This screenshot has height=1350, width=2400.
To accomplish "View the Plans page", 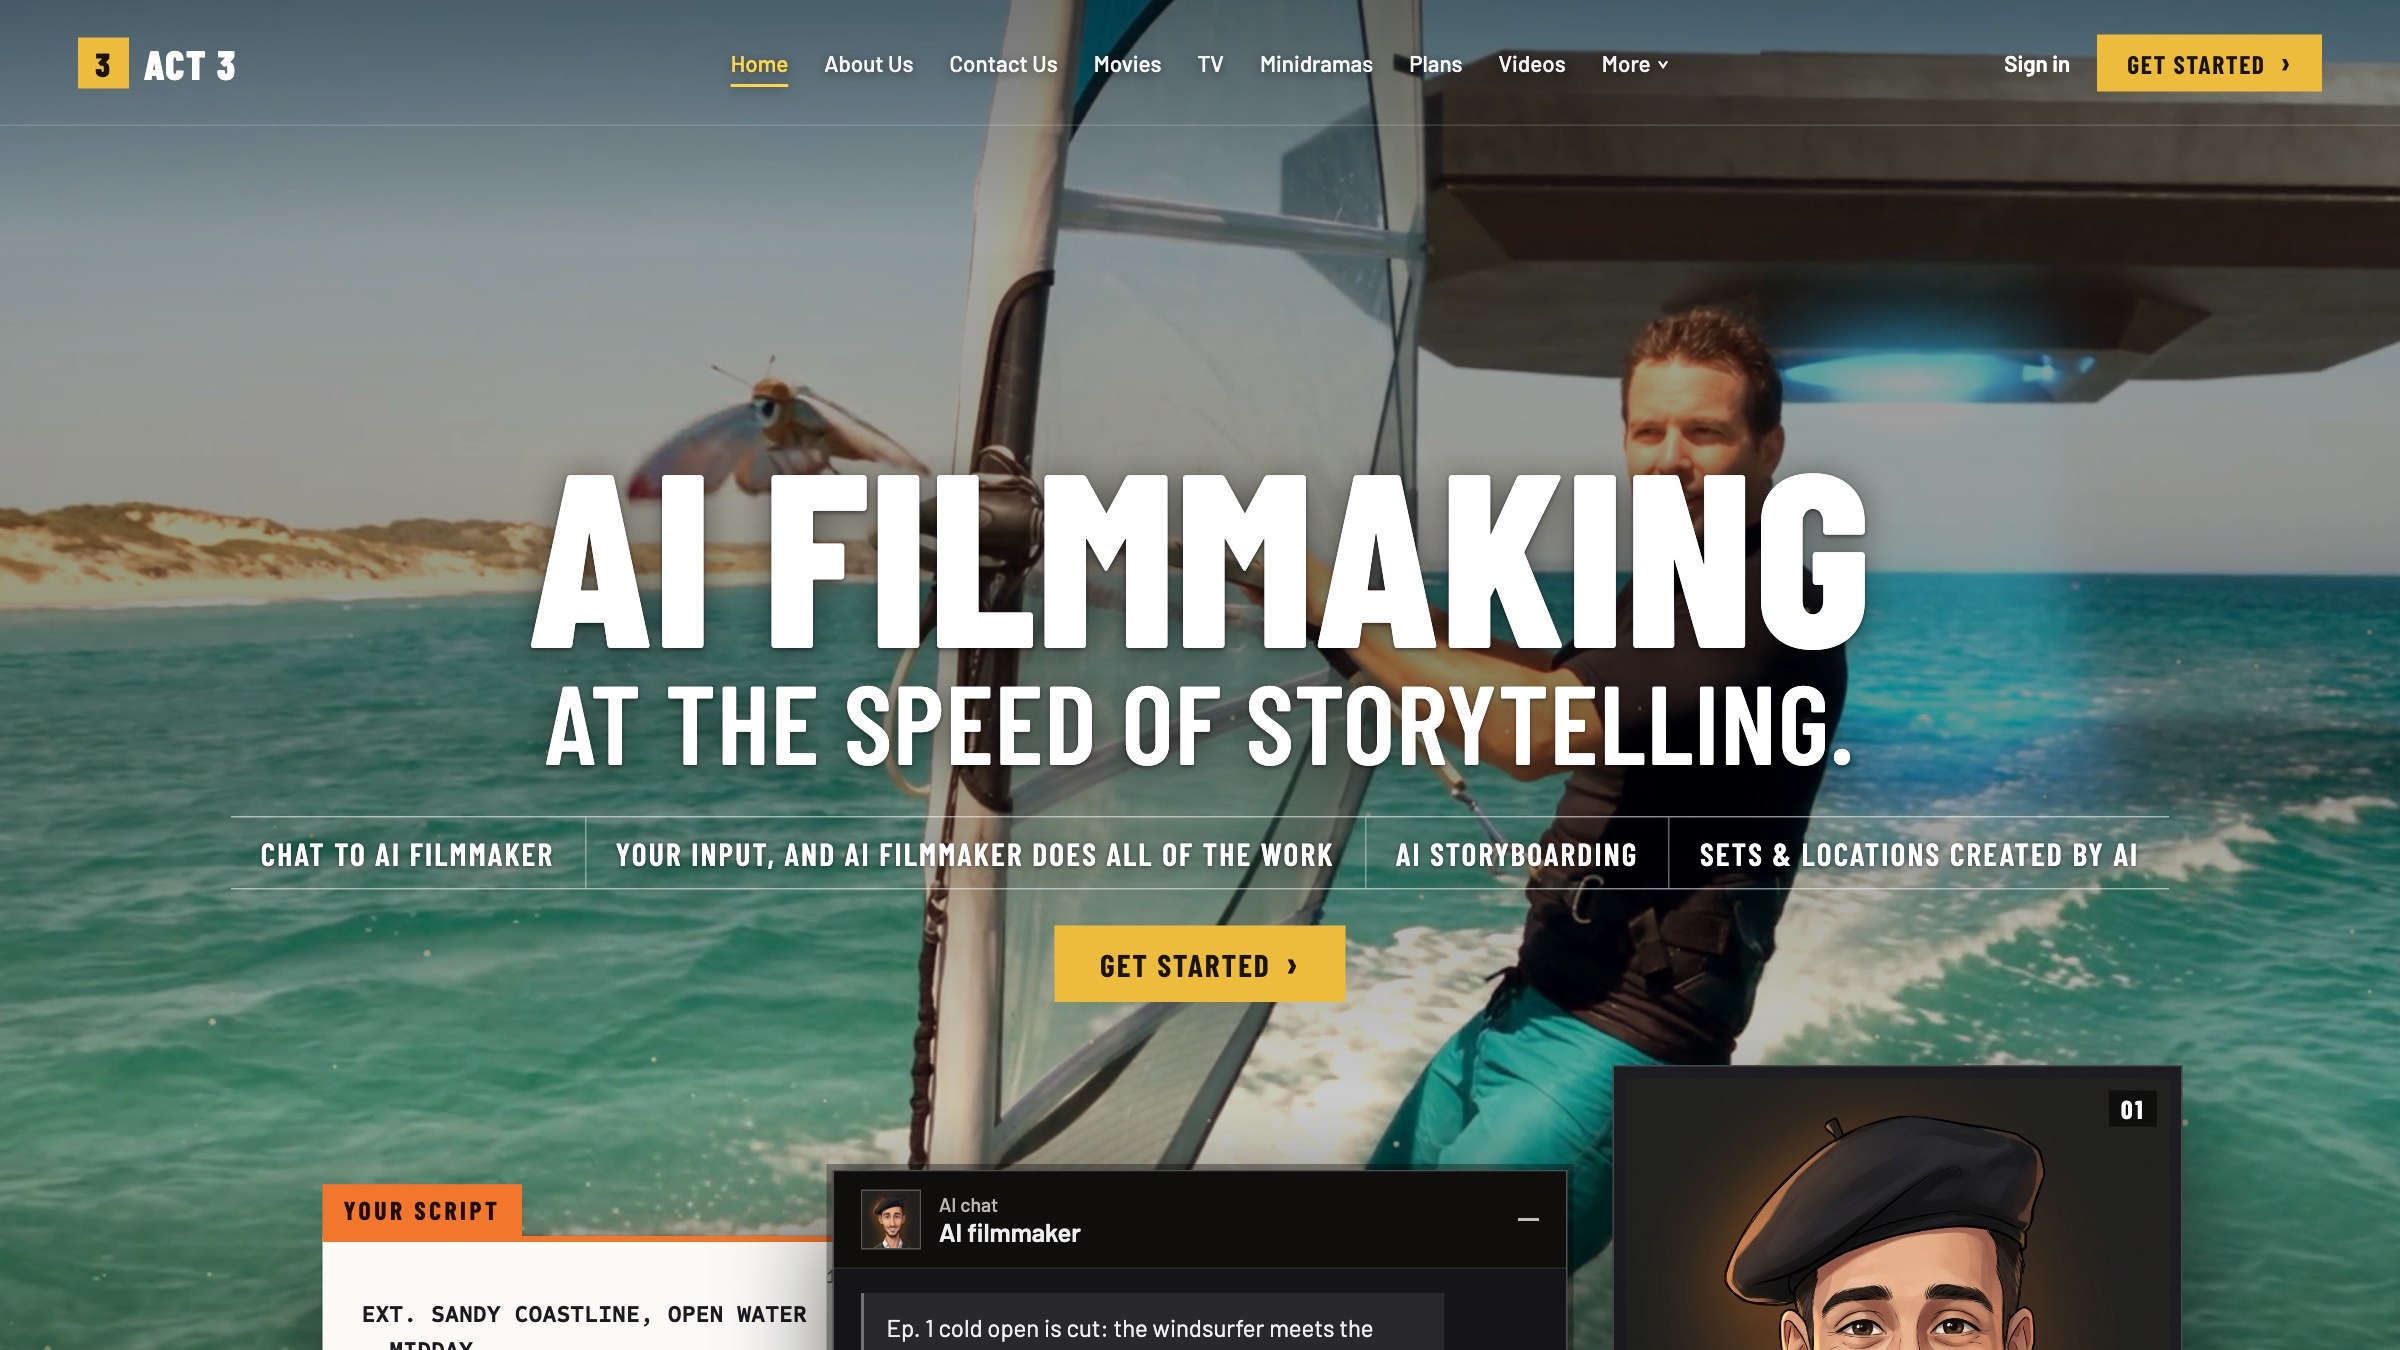I will pos(1435,64).
